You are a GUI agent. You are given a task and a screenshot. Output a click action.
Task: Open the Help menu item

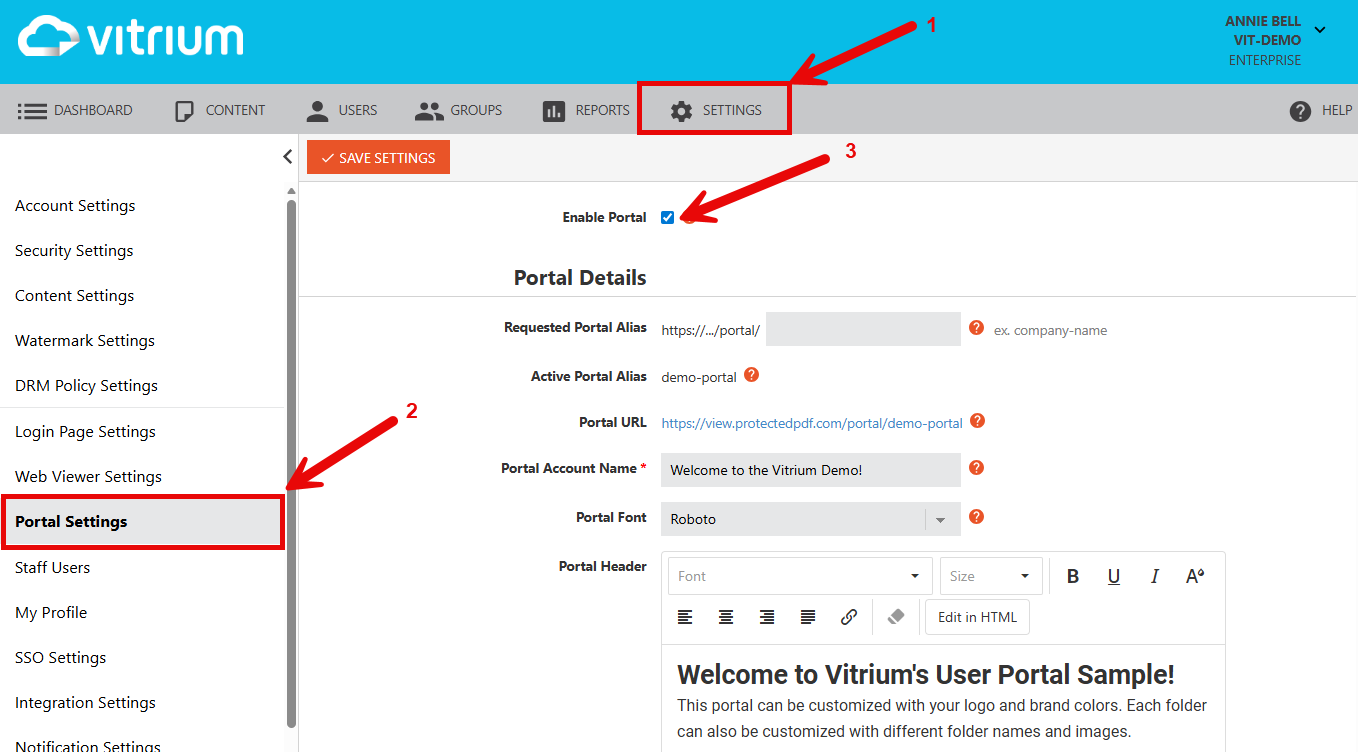tap(1320, 110)
